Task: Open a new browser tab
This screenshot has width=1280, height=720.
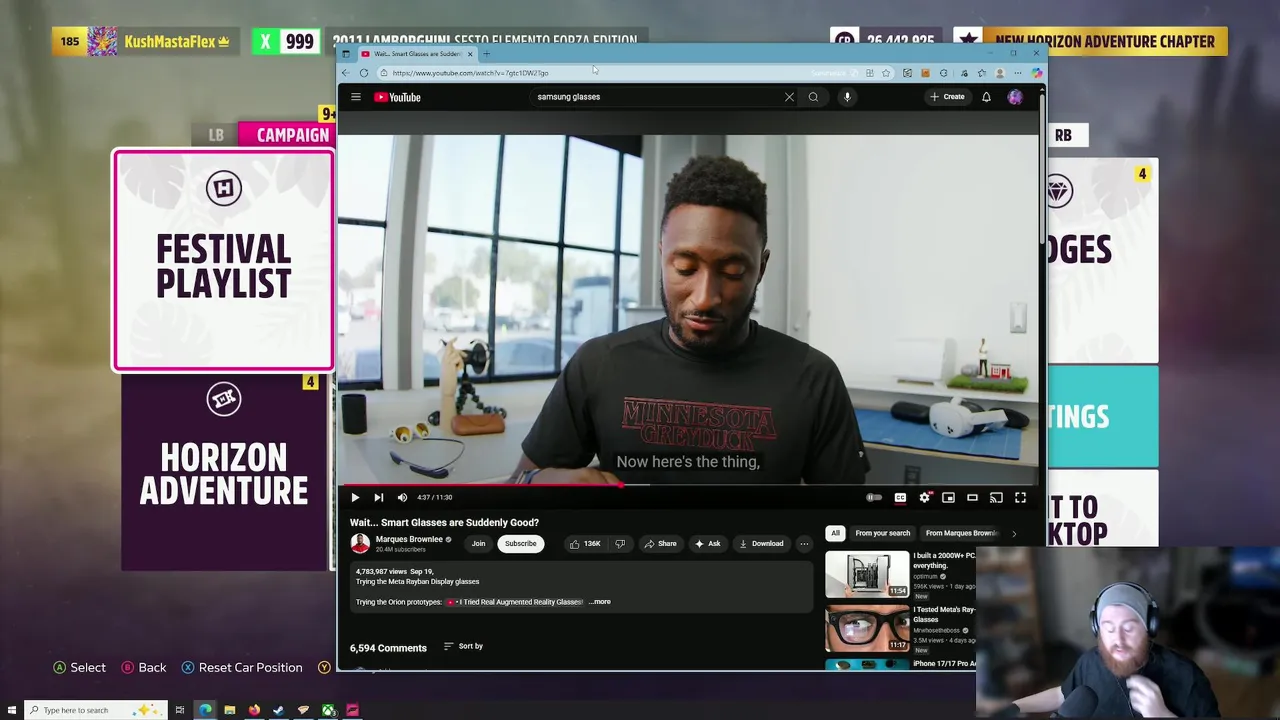Action: (x=487, y=54)
